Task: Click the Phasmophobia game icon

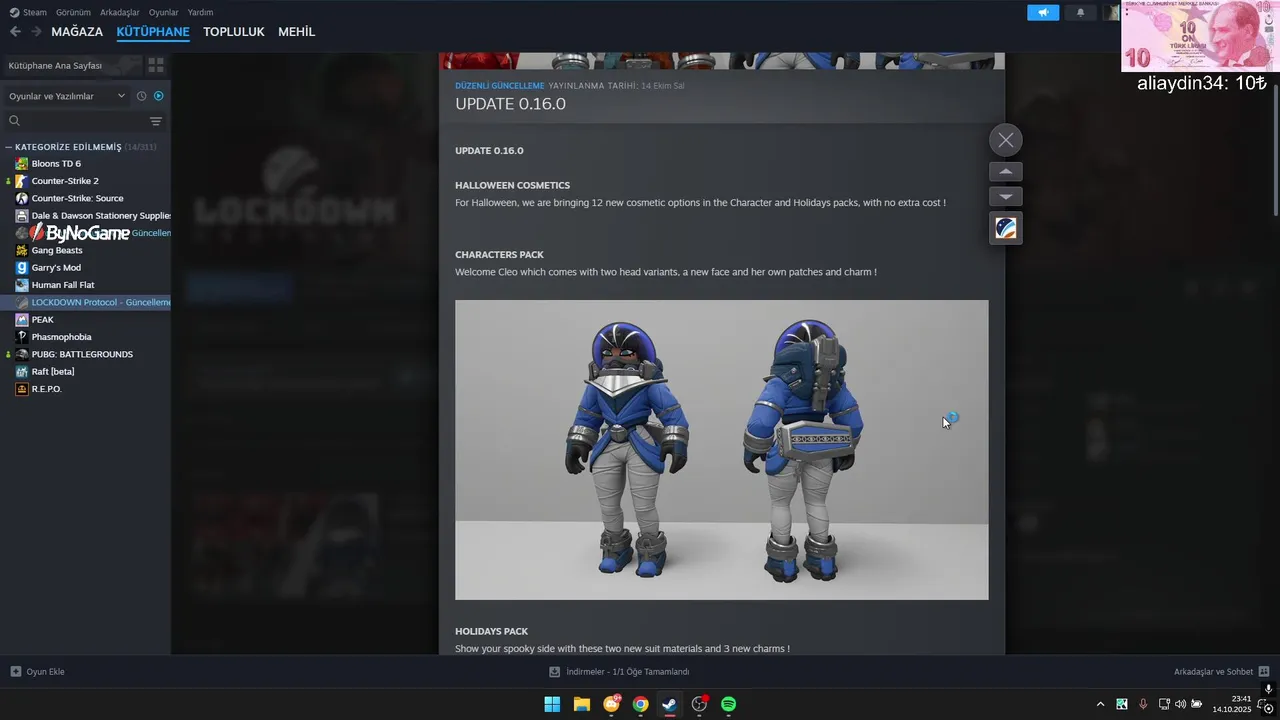Action: click(x=22, y=337)
